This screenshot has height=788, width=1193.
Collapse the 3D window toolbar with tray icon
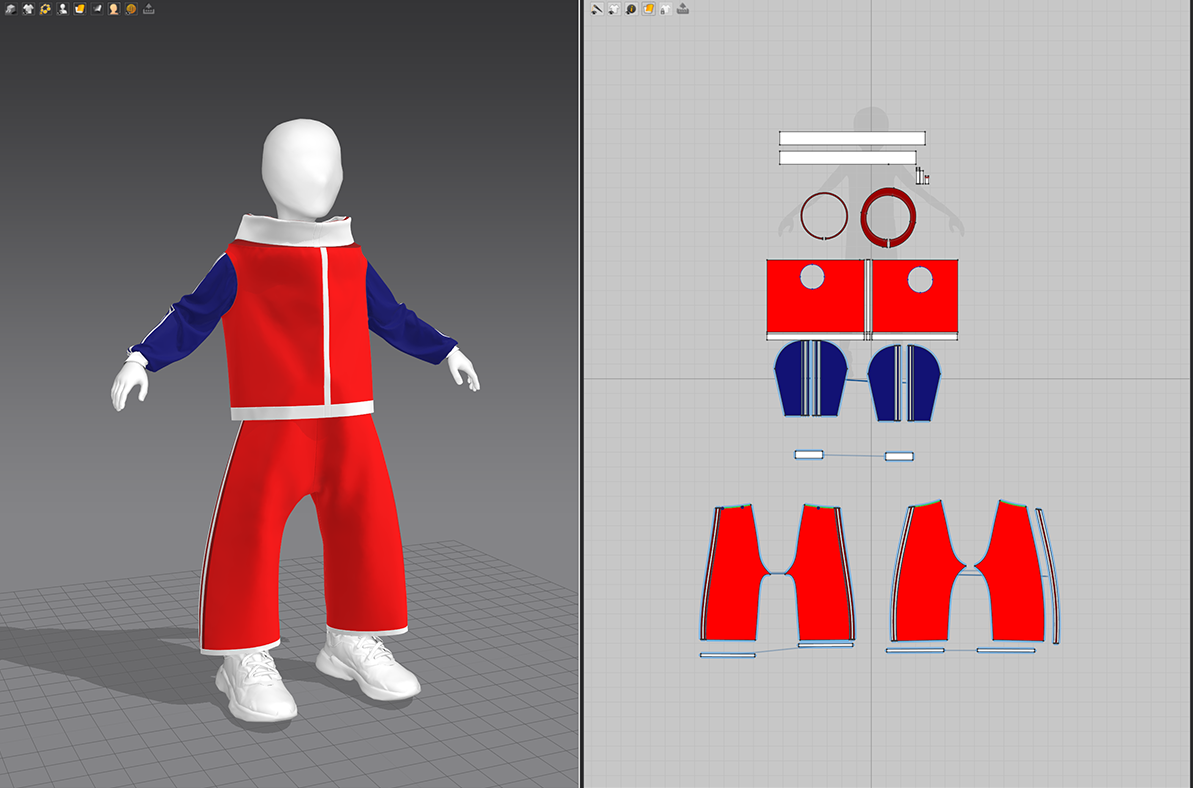[148, 9]
